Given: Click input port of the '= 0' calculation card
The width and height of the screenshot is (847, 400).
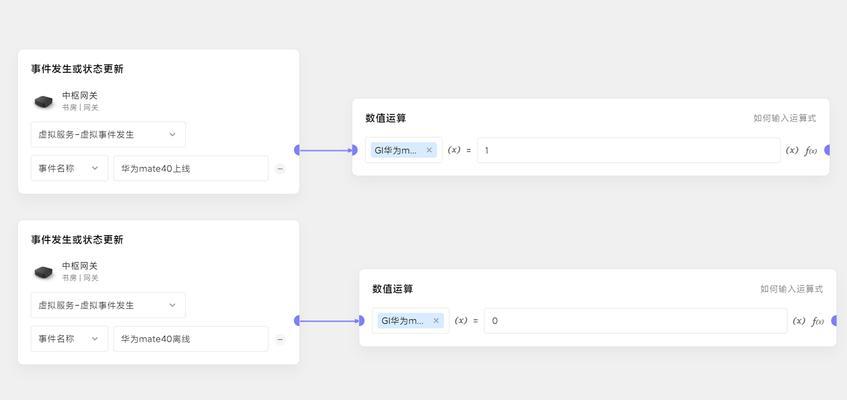Looking at the screenshot, I should click(361, 321).
